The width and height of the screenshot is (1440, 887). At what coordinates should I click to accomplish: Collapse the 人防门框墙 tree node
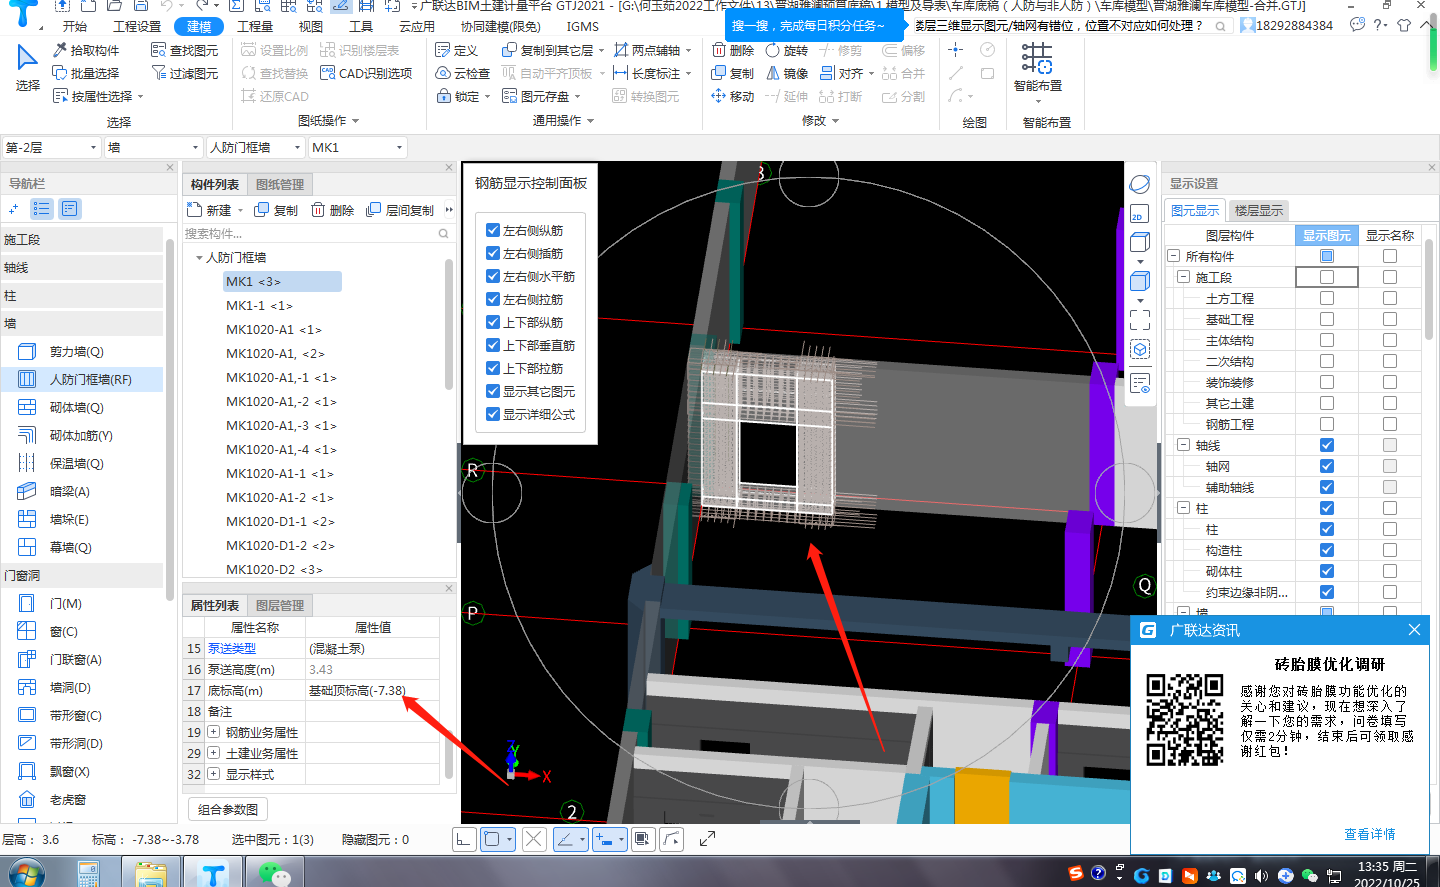(x=199, y=258)
